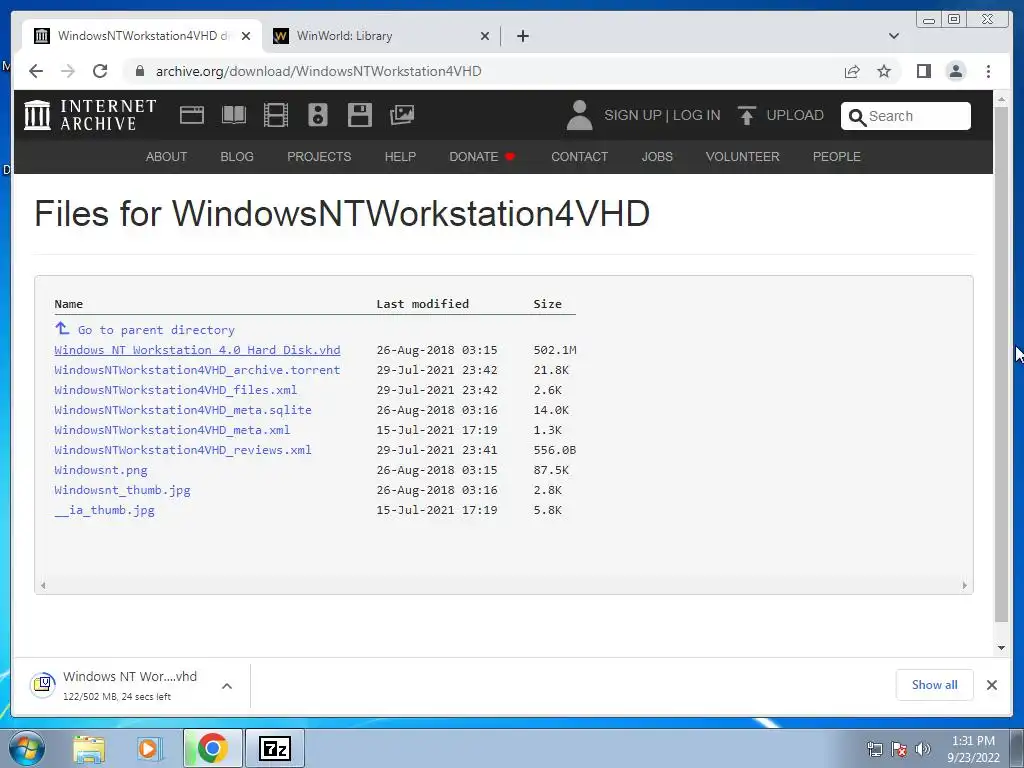
Task: Open WindowsNTWorkstation4VHD_files.xml link
Action: pyautogui.click(x=176, y=390)
